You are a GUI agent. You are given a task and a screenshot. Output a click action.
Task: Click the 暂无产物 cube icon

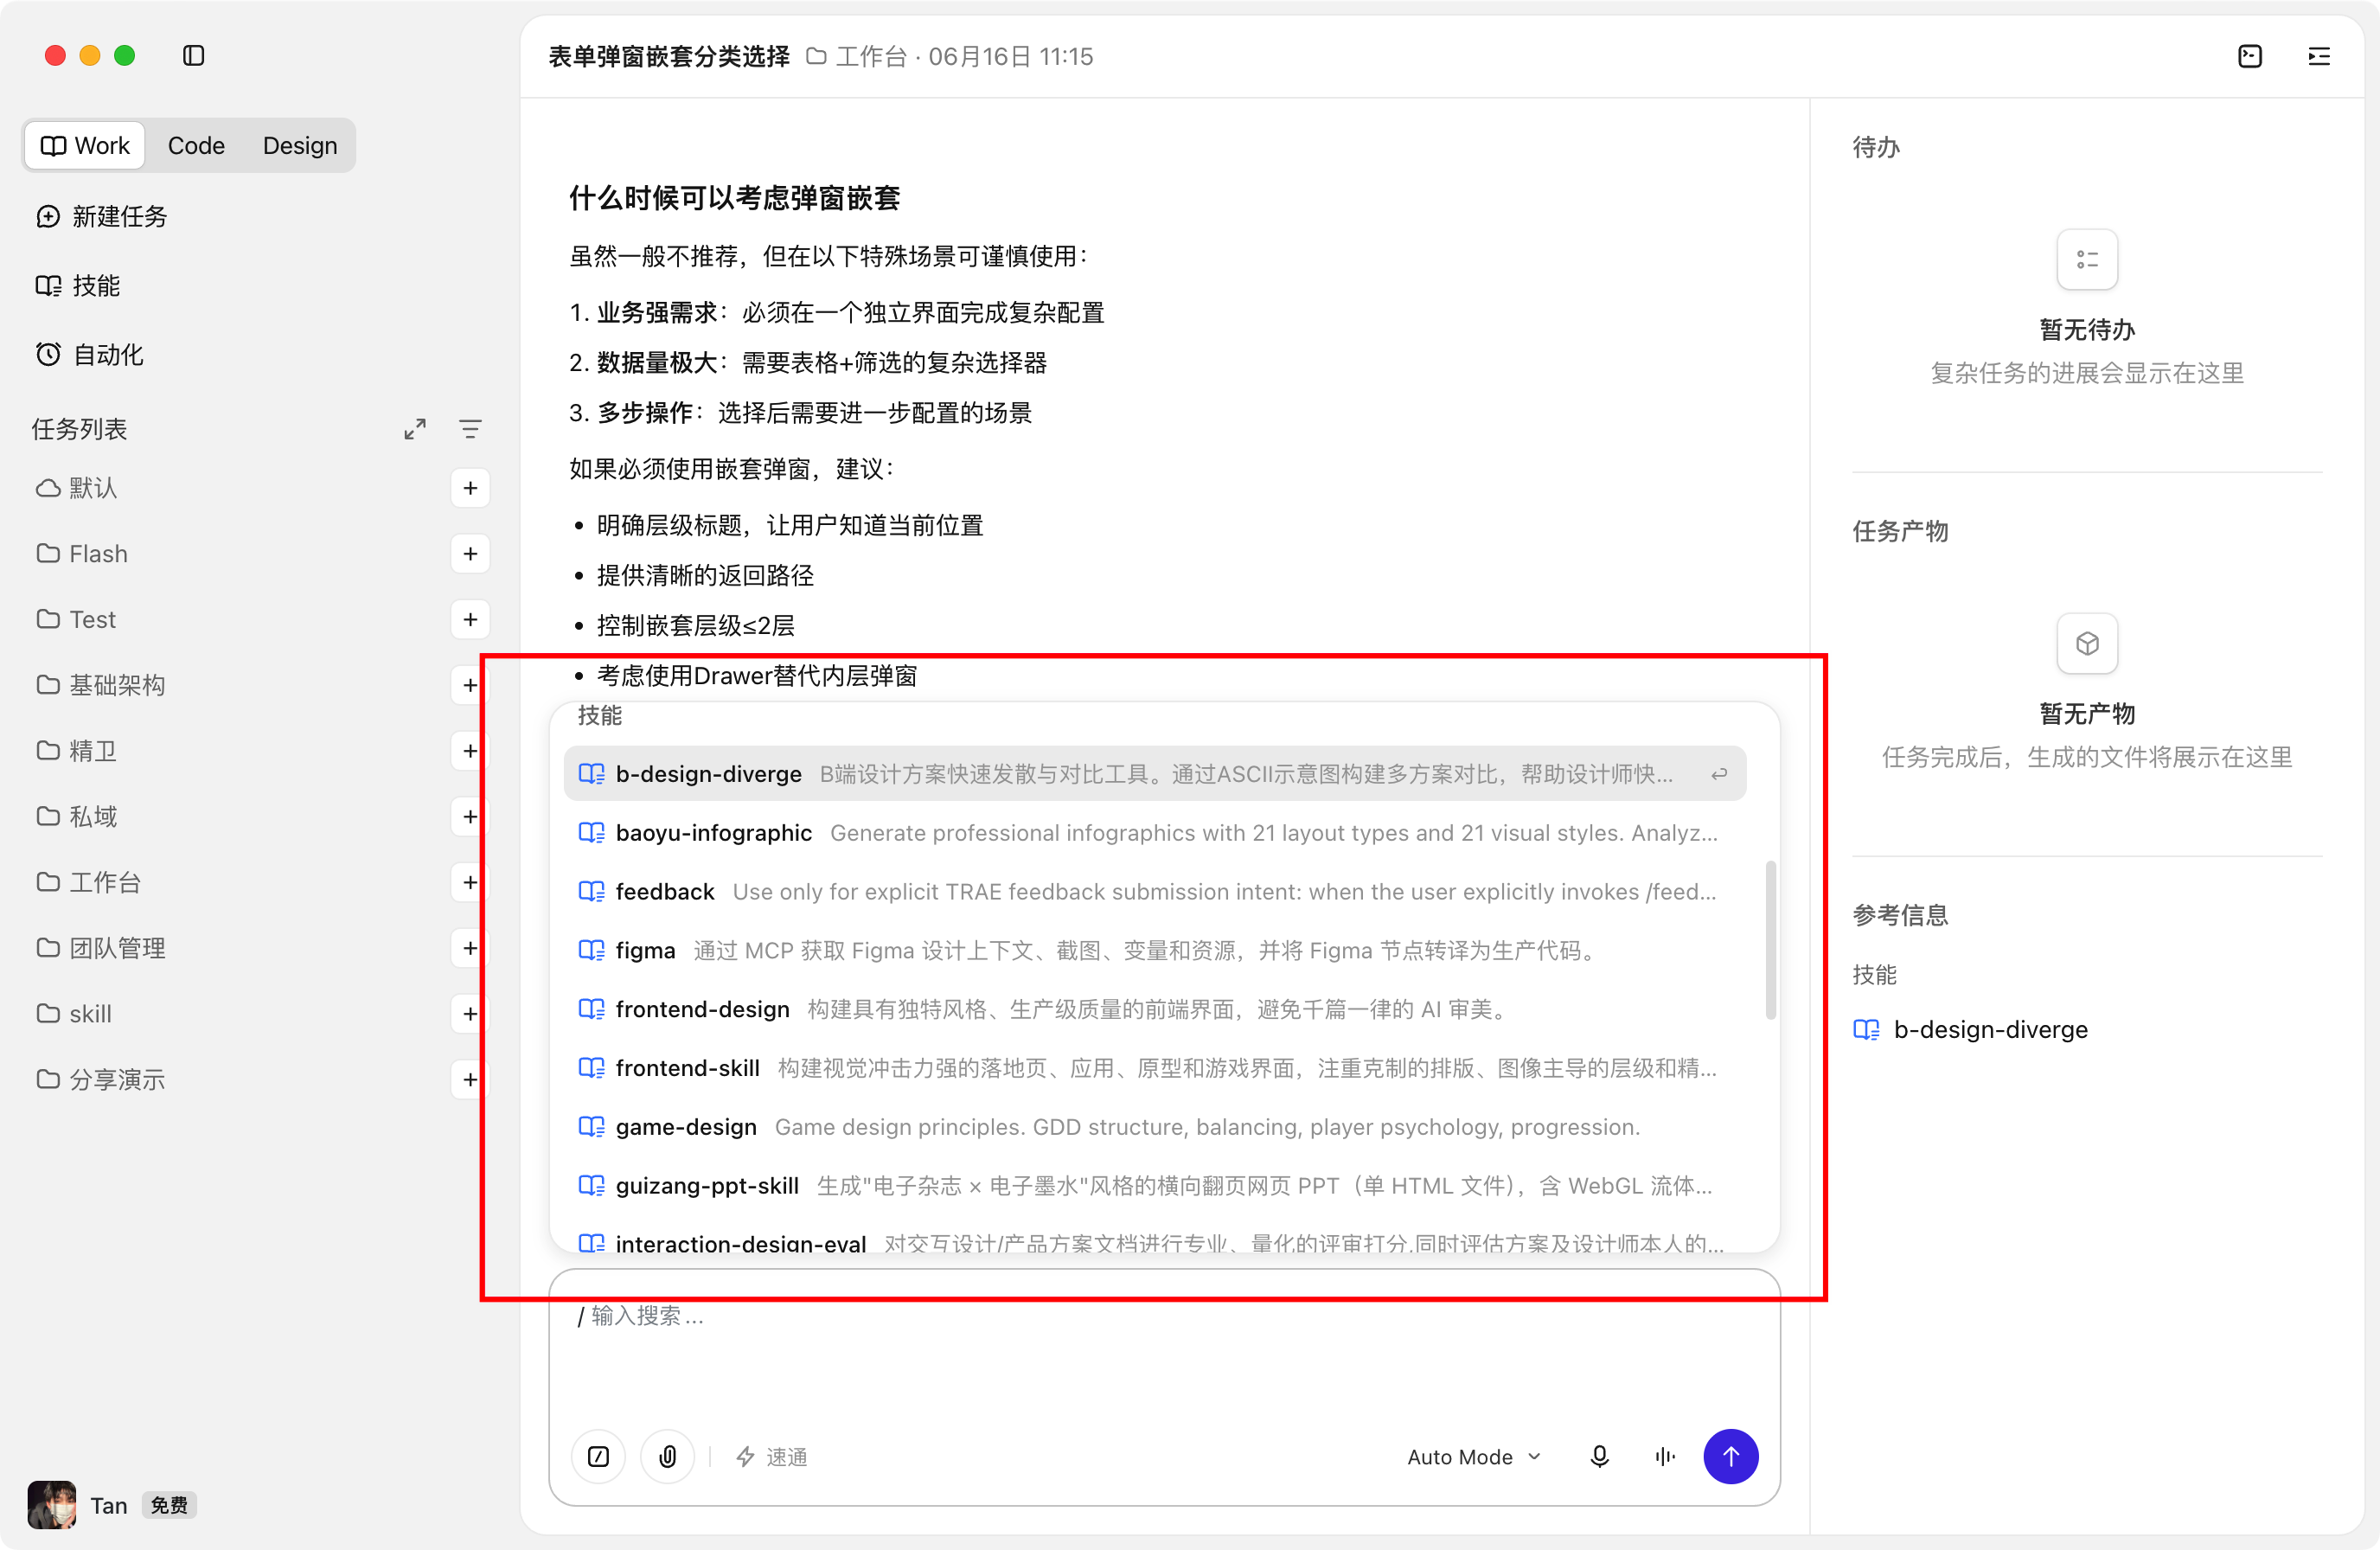(2087, 643)
